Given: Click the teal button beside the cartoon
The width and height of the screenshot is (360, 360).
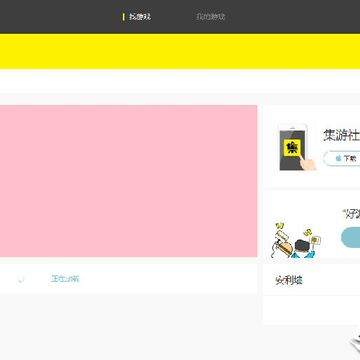Looking at the screenshot, I should coord(351,237).
